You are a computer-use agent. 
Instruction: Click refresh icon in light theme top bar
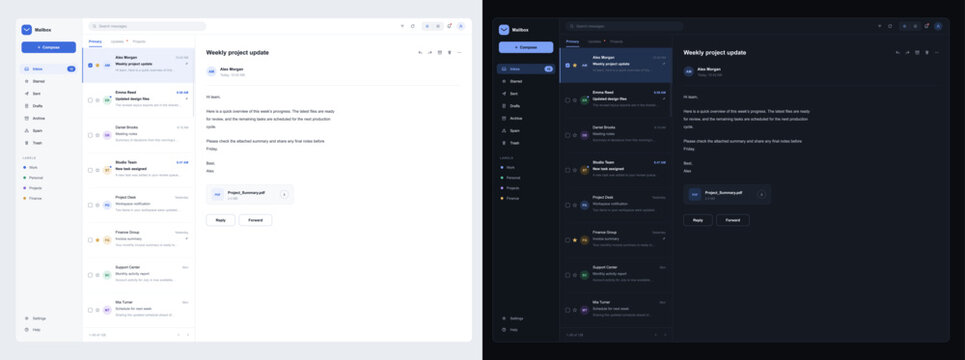click(x=412, y=26)
